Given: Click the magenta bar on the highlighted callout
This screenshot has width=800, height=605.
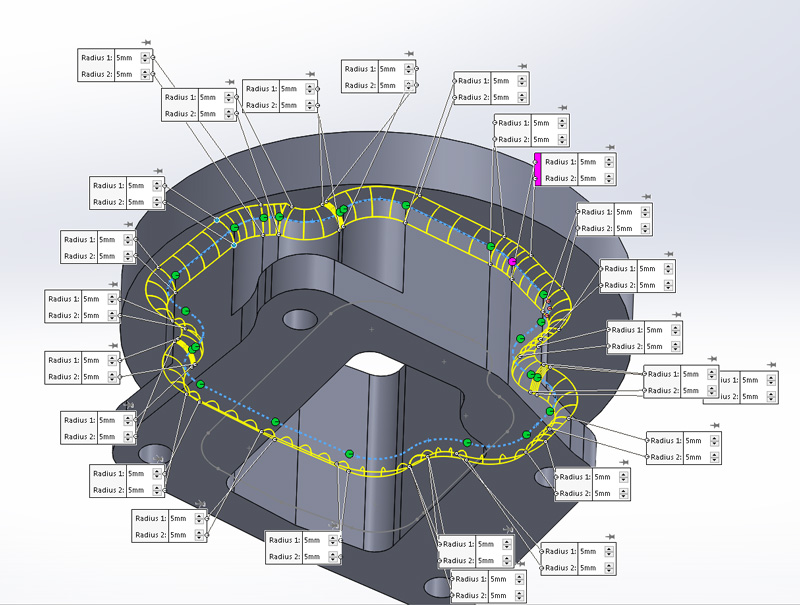Looking at the screenshot, I should pos(537,170).
